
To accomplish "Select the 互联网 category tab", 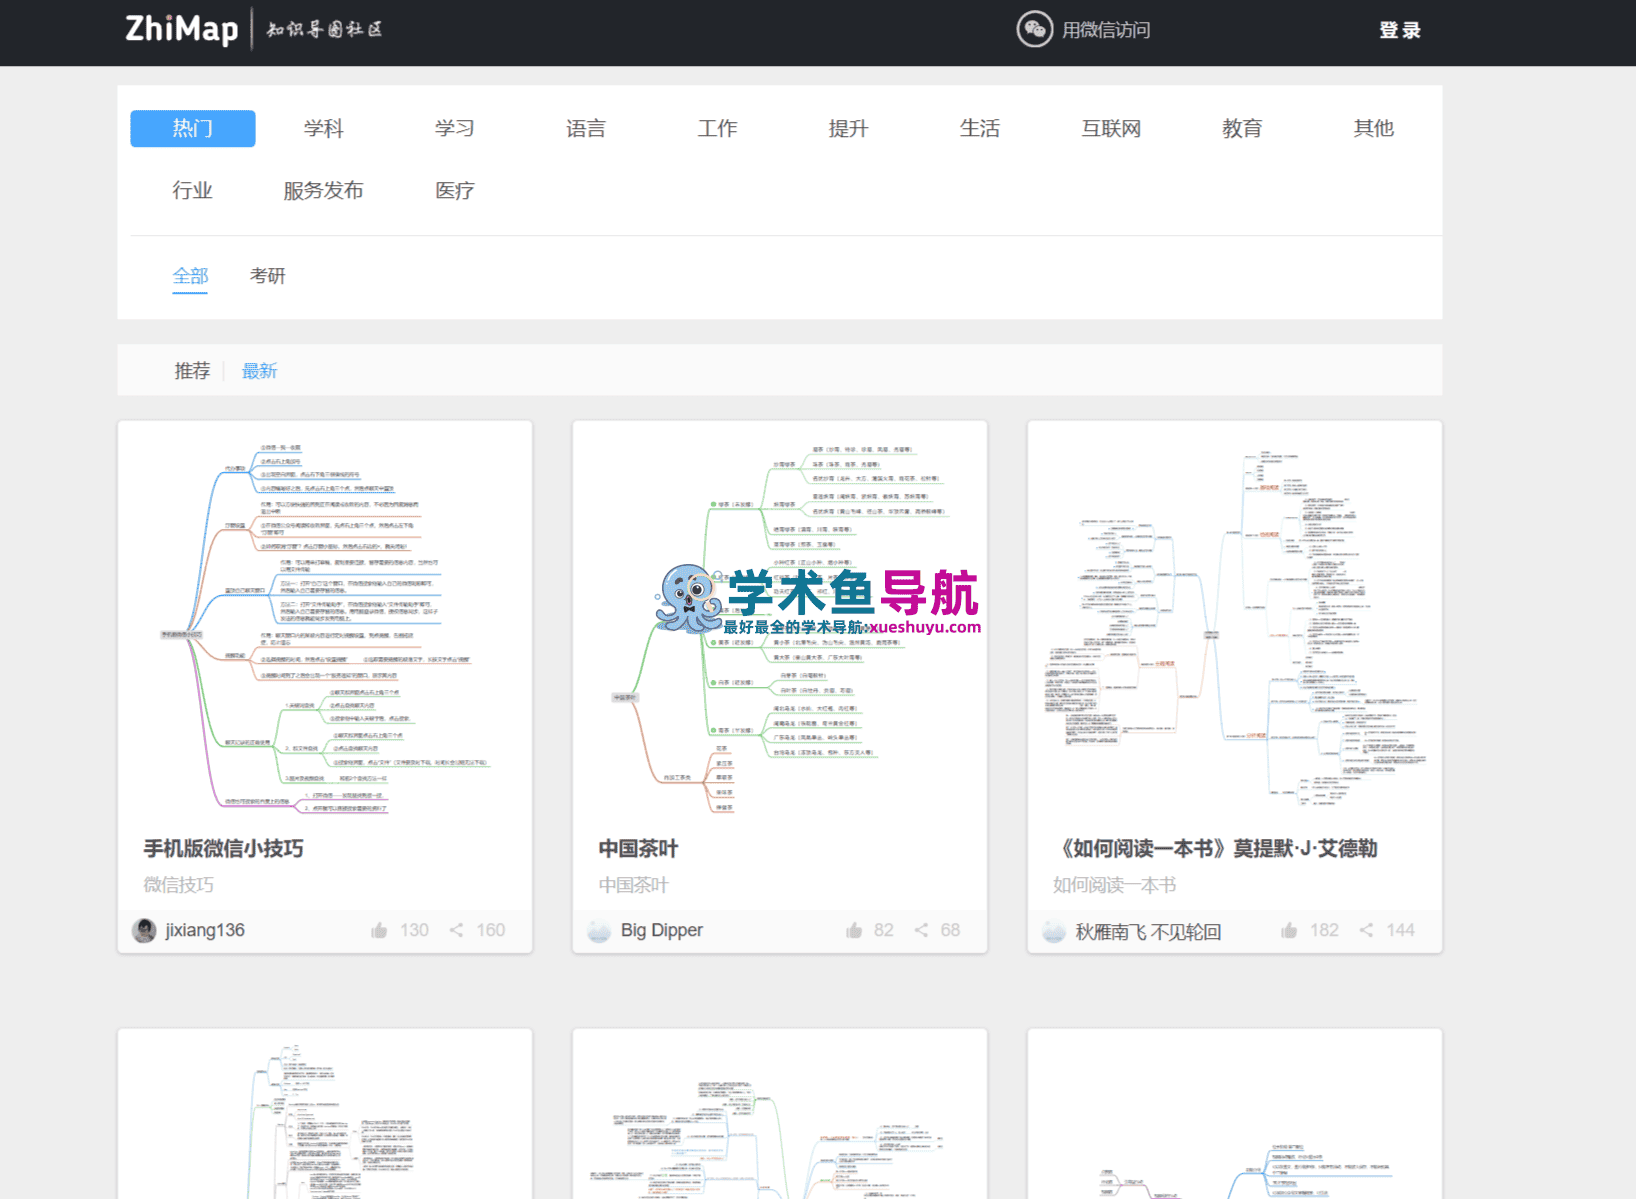I will [1111, 128].
